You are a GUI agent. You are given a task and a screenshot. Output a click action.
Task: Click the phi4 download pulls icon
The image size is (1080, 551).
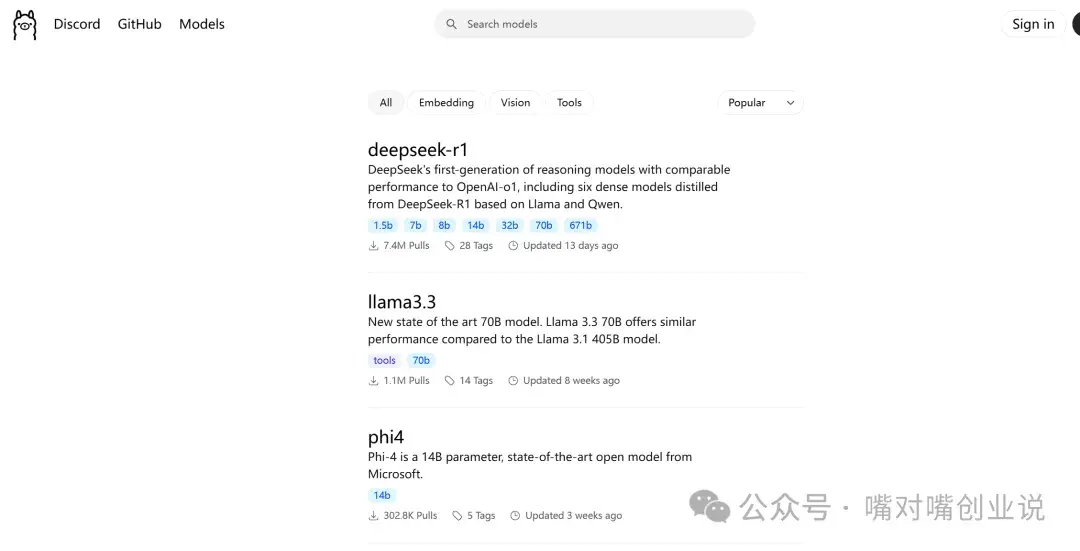click(x=373, y=516)
